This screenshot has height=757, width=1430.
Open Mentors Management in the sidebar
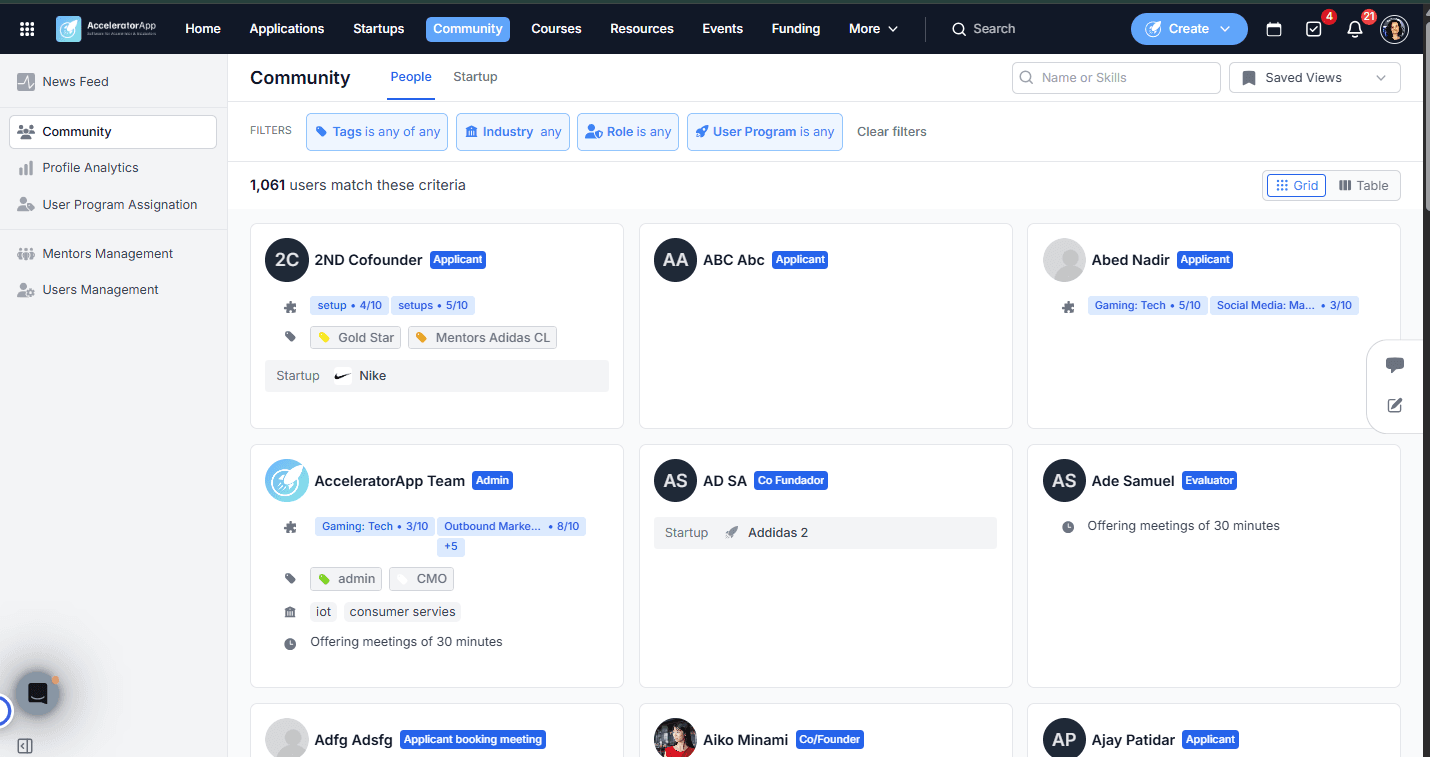click(x=108, y=254)
